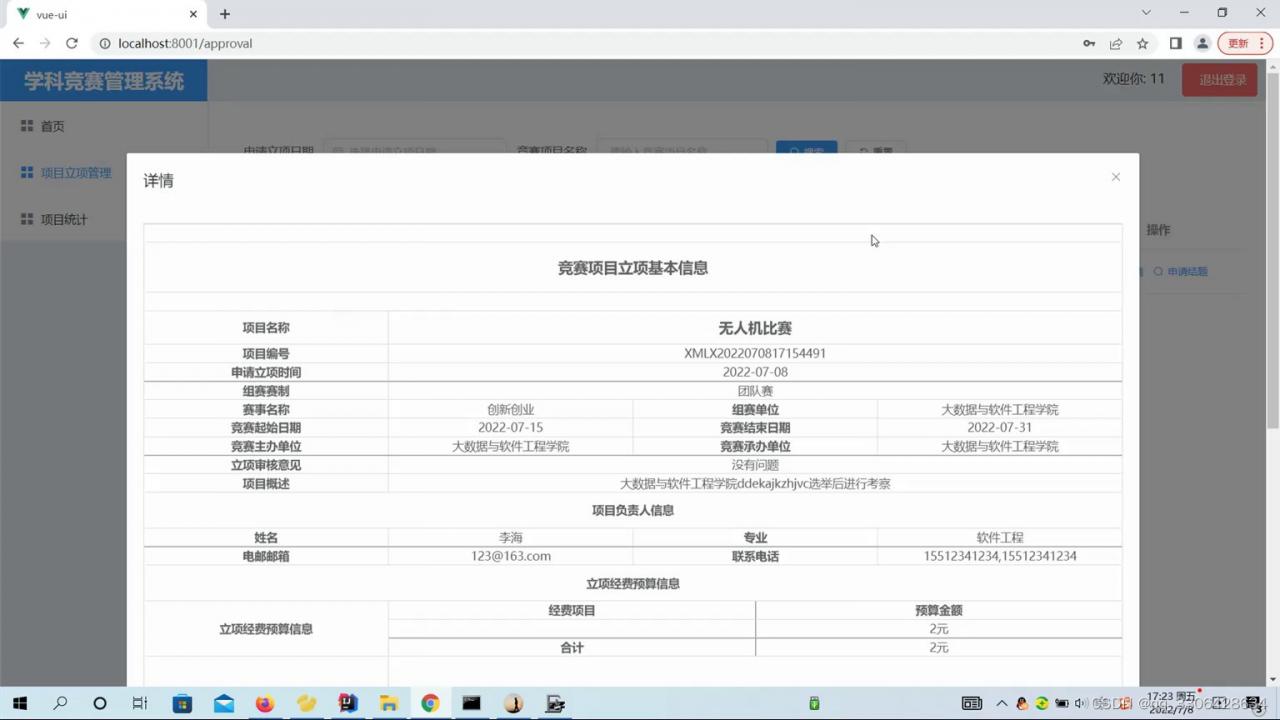The image size is (1280, 720).
Task: Toggle the browser side panel icon
Action: coord(1176,43)
